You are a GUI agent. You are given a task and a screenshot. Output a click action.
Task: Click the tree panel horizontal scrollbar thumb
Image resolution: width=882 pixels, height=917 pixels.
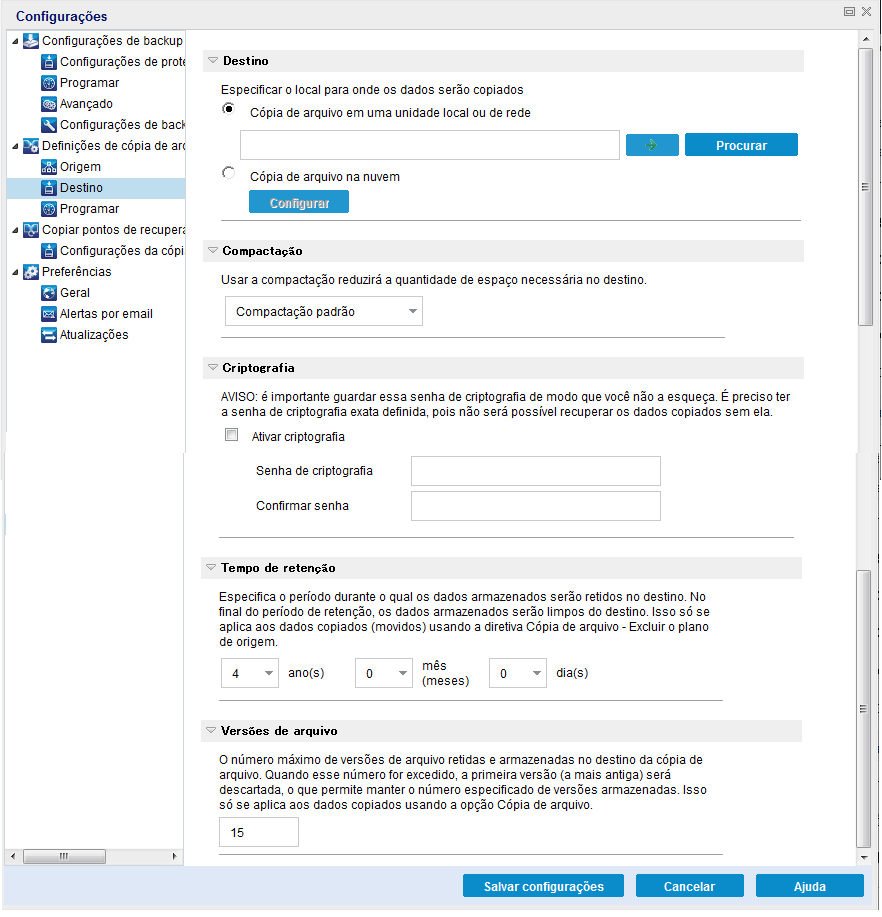[64, 857]
